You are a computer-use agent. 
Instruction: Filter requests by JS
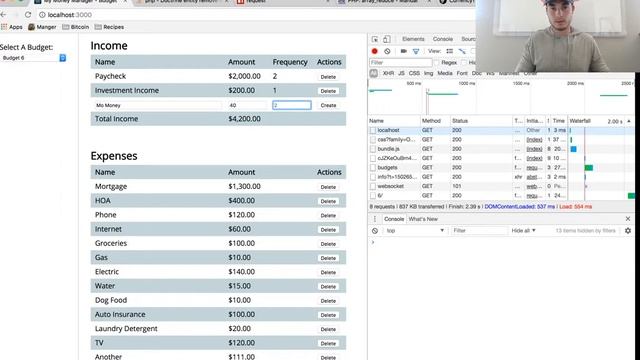coord(401,73)
